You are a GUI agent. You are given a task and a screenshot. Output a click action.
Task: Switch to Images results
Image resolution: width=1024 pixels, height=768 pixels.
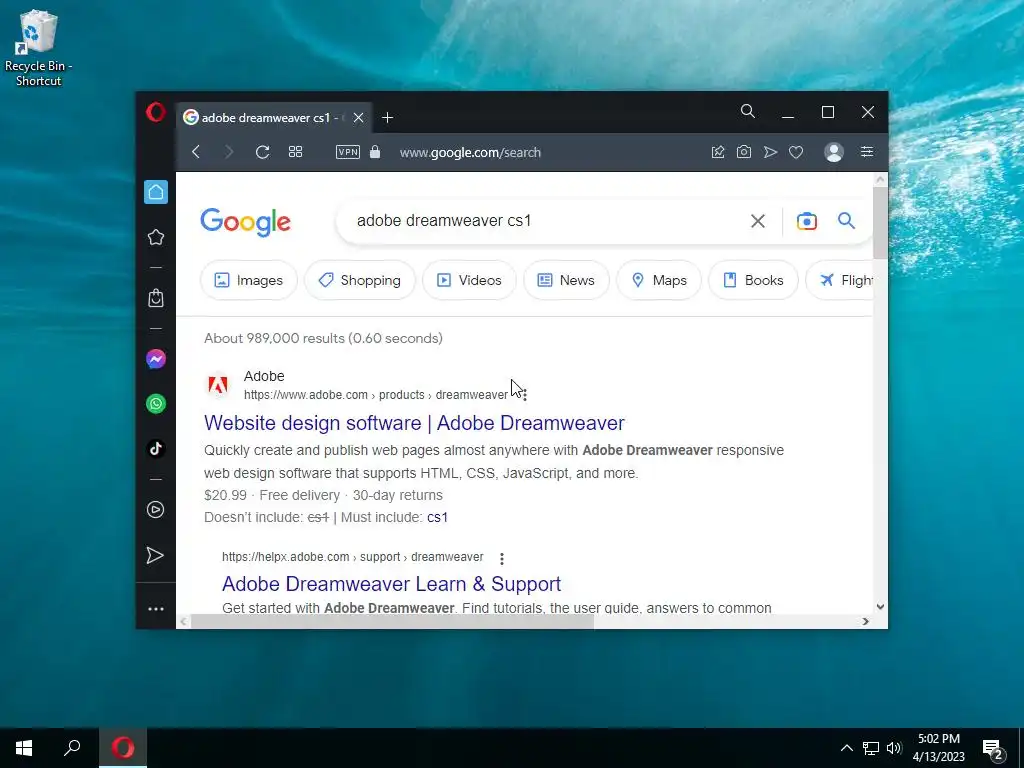pyautogui.click(x=249, y=280)
